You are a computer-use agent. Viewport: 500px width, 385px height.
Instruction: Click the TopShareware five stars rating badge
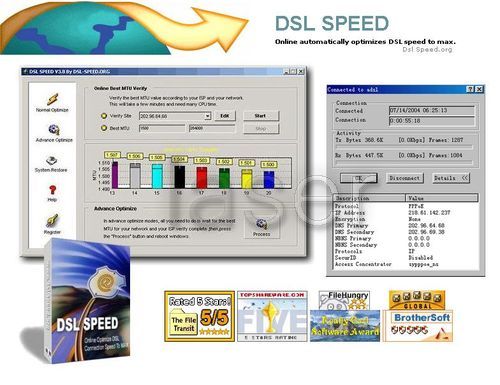[x=272, y=316]
